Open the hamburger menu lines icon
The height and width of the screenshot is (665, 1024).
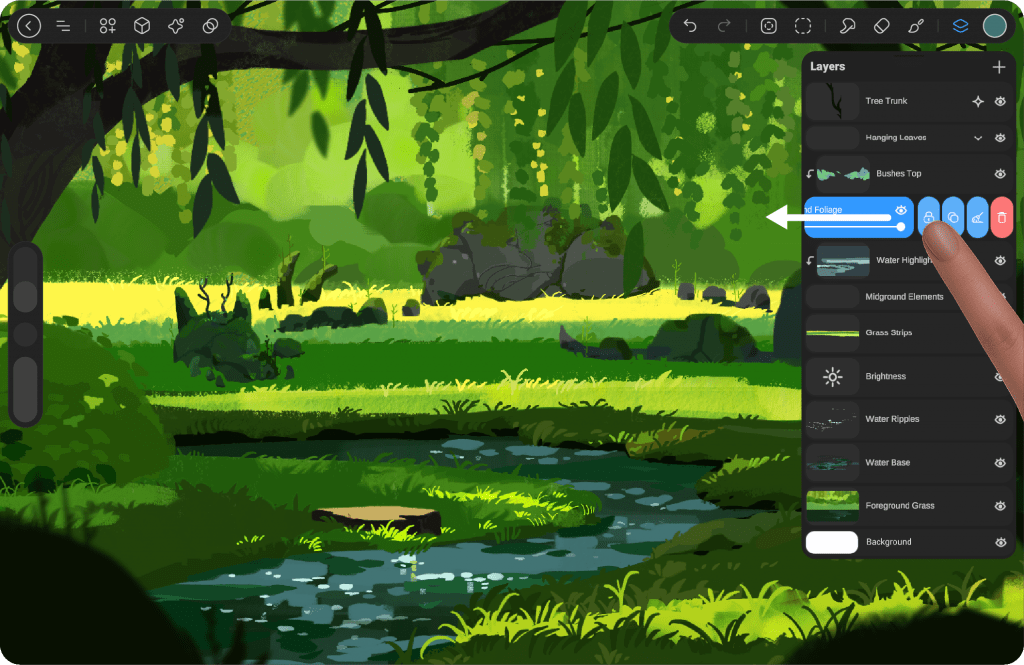point(63,27)
